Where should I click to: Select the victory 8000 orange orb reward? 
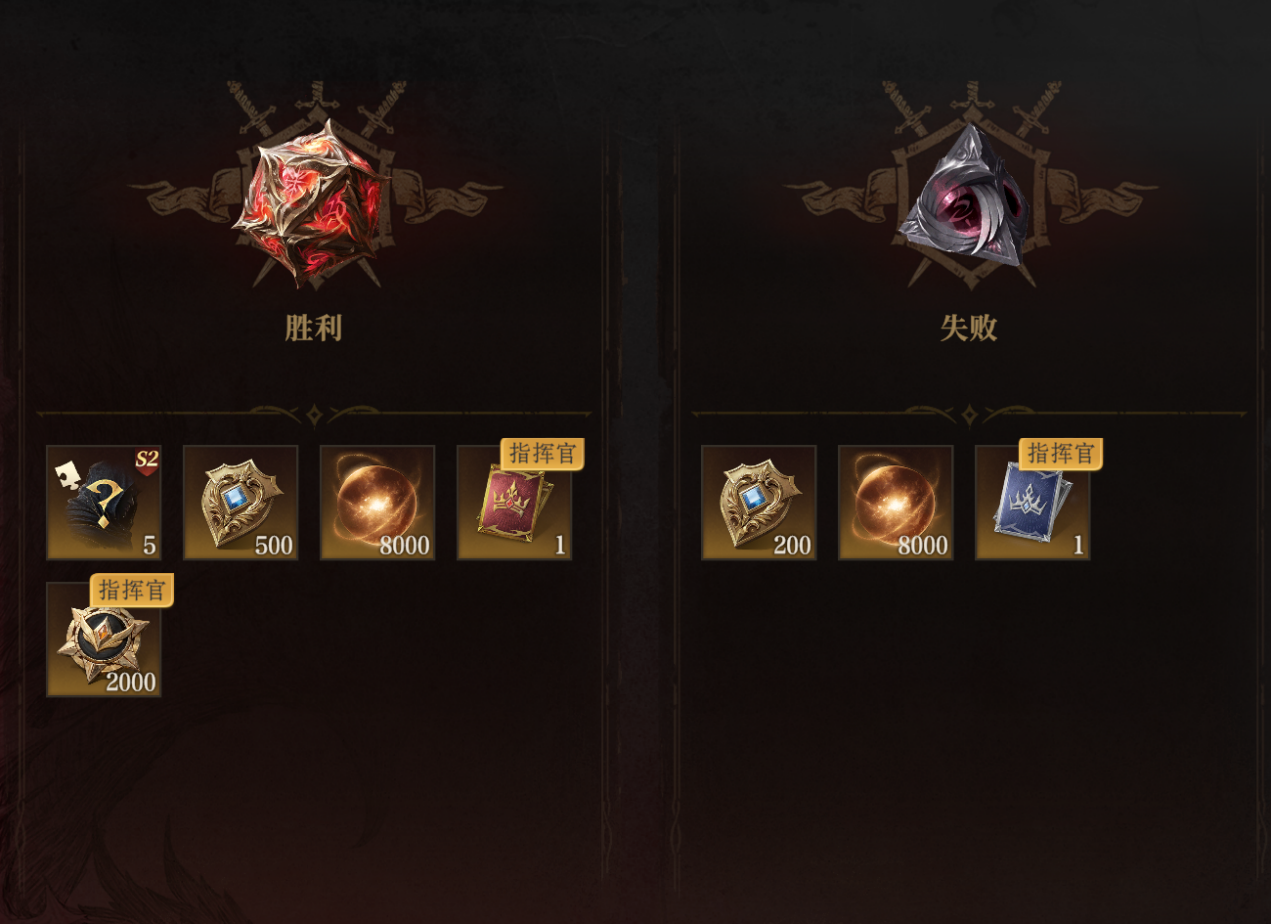pyautogui.click(x=378, y=503)
